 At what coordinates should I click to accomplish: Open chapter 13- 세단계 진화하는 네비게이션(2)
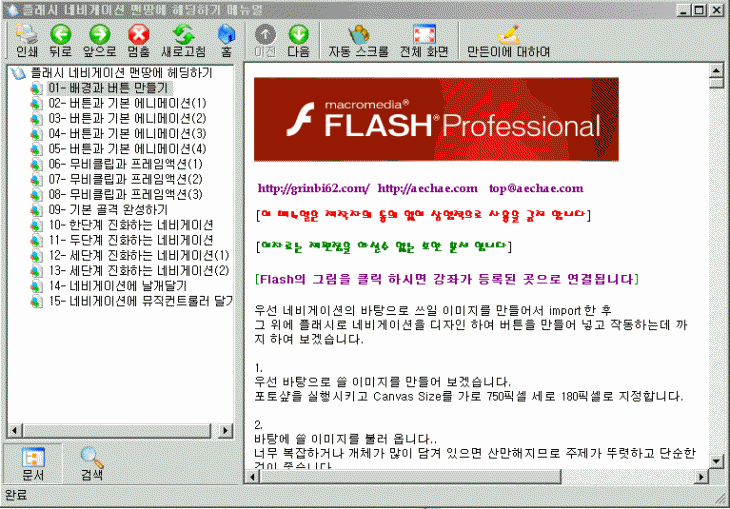tap(139, 271)
